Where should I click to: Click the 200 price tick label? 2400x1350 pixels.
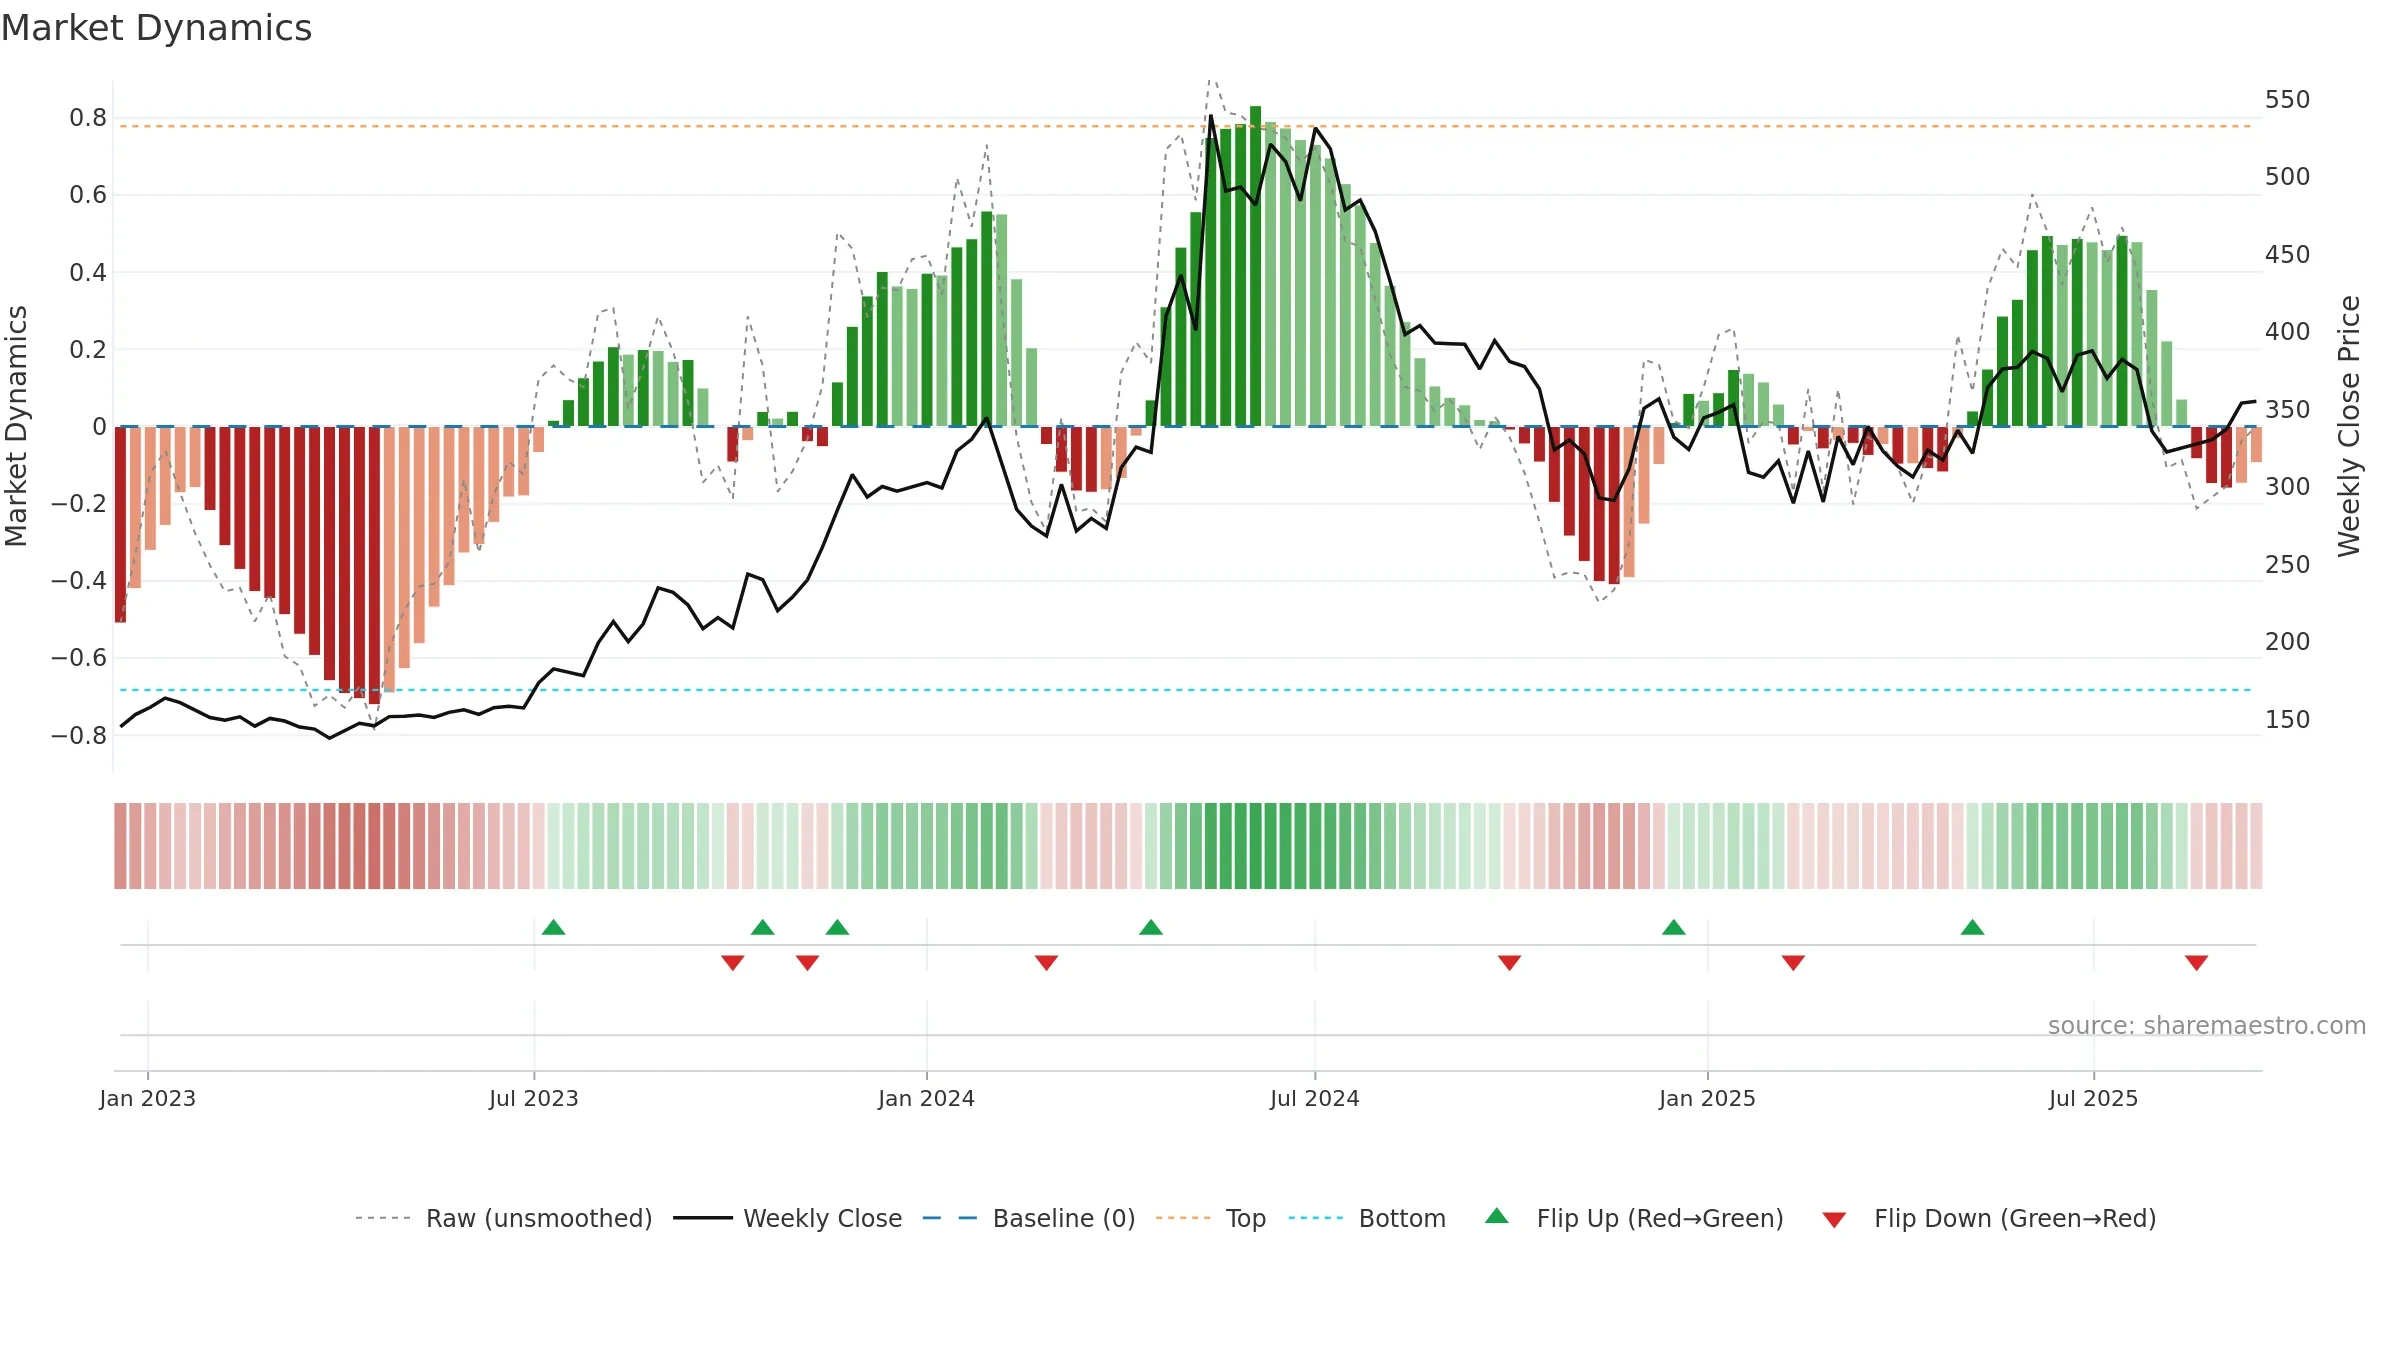pos(2287,642)
